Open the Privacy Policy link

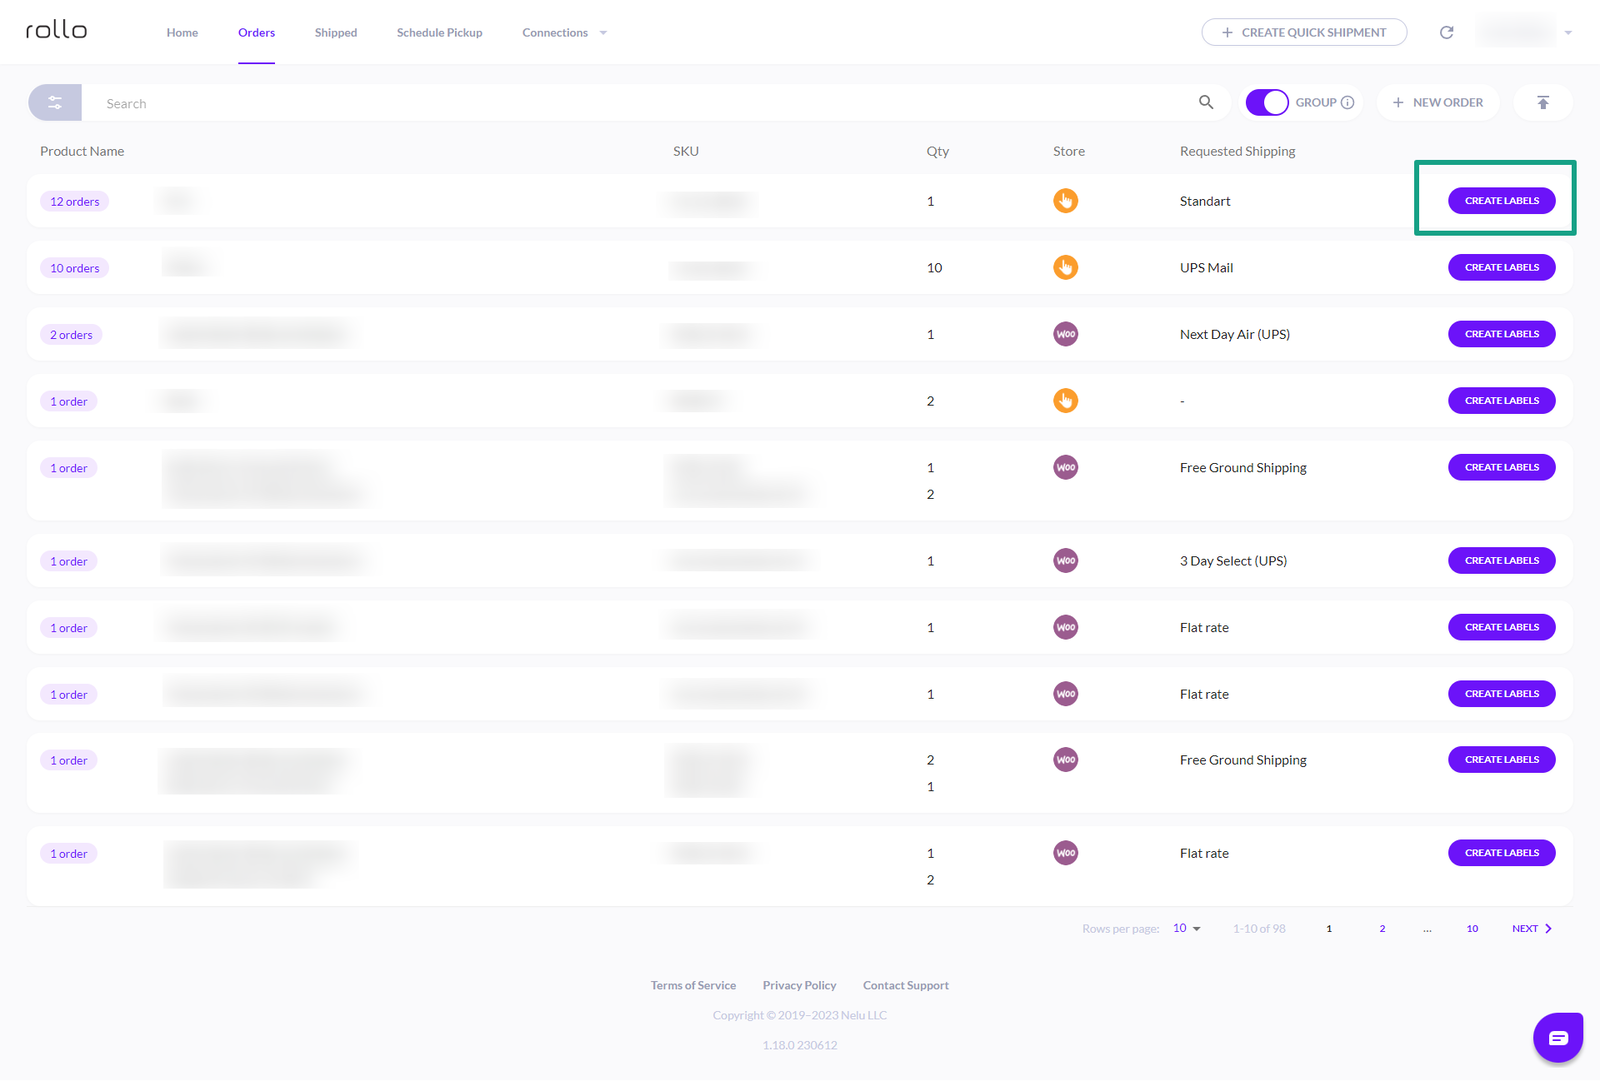799,986
